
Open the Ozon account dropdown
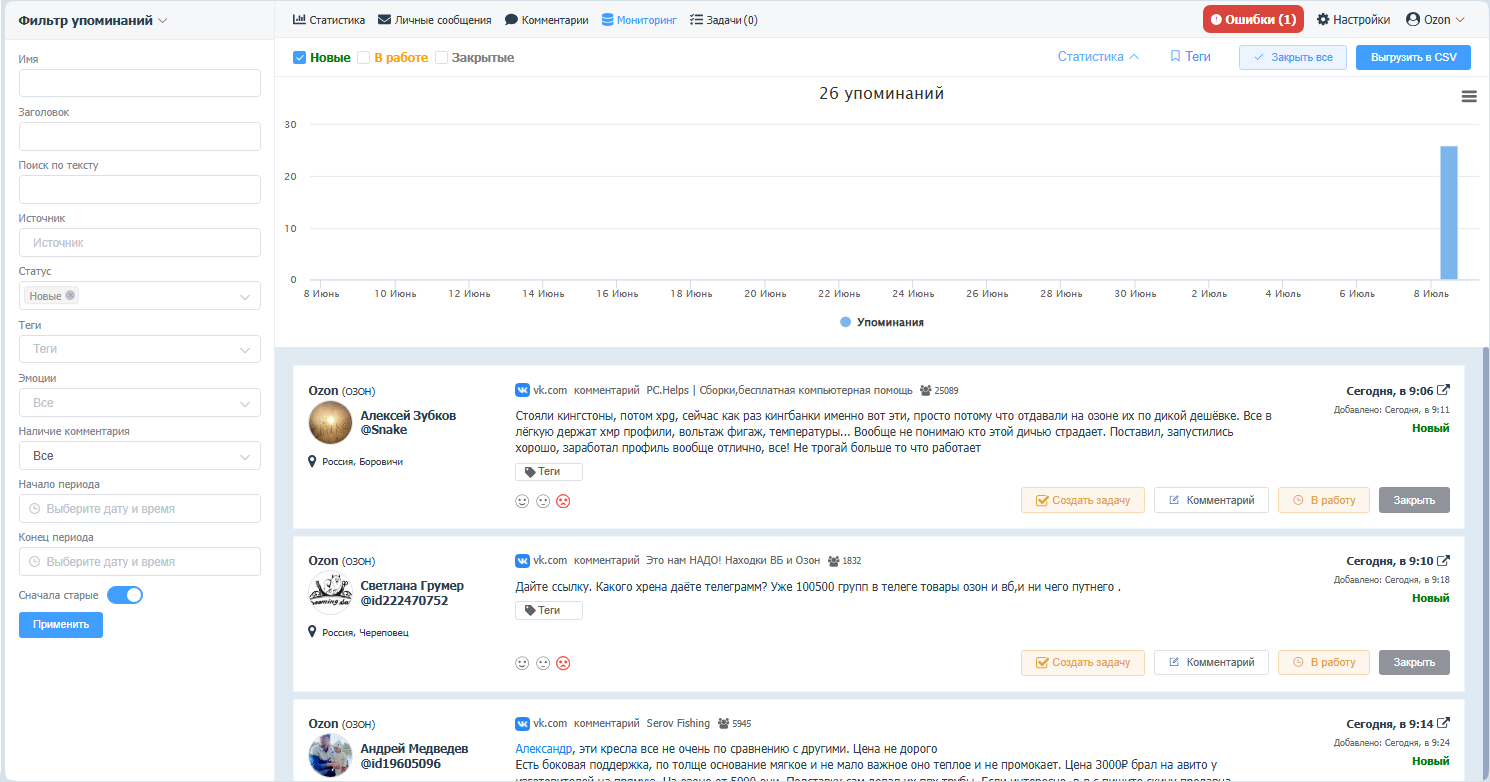point(1435,19)
